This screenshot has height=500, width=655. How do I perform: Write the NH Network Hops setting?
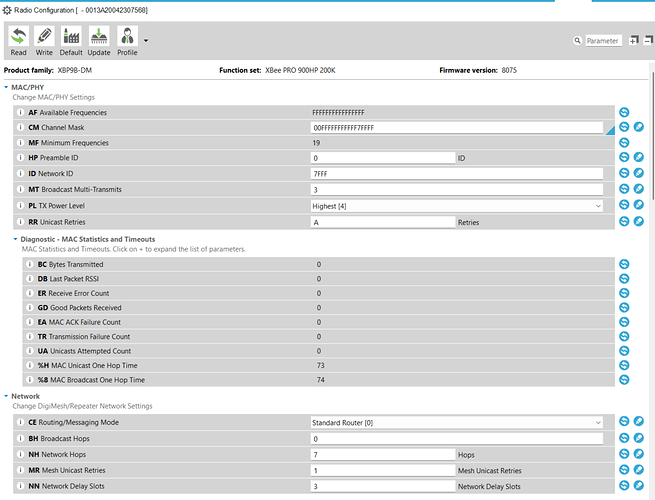click(639, 454)
